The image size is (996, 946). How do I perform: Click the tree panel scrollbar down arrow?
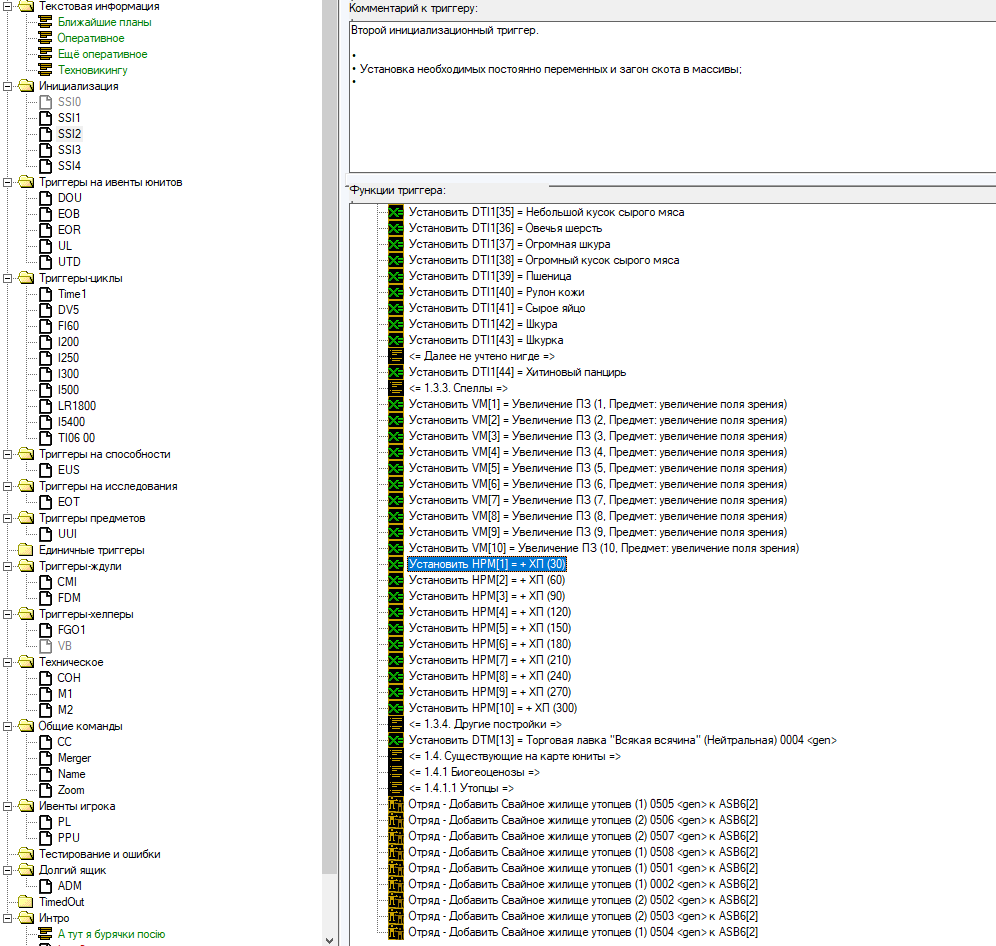pyautogui.click(x=329, y=940)
